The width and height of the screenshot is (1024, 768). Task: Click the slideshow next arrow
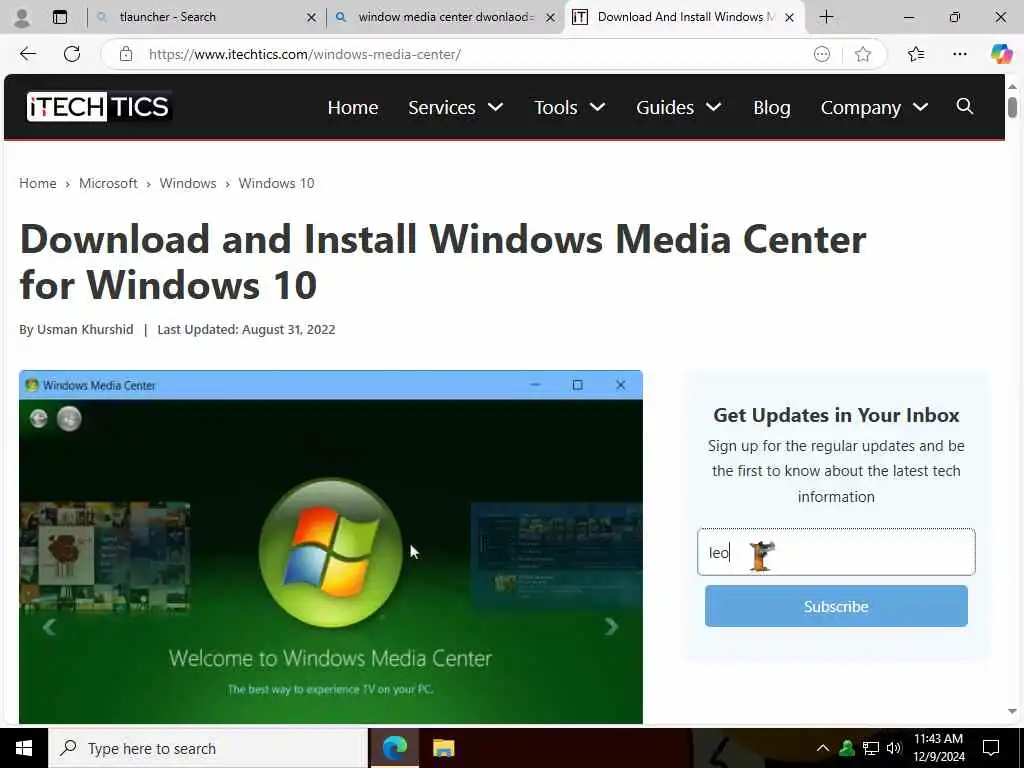(x=611, y=627)
